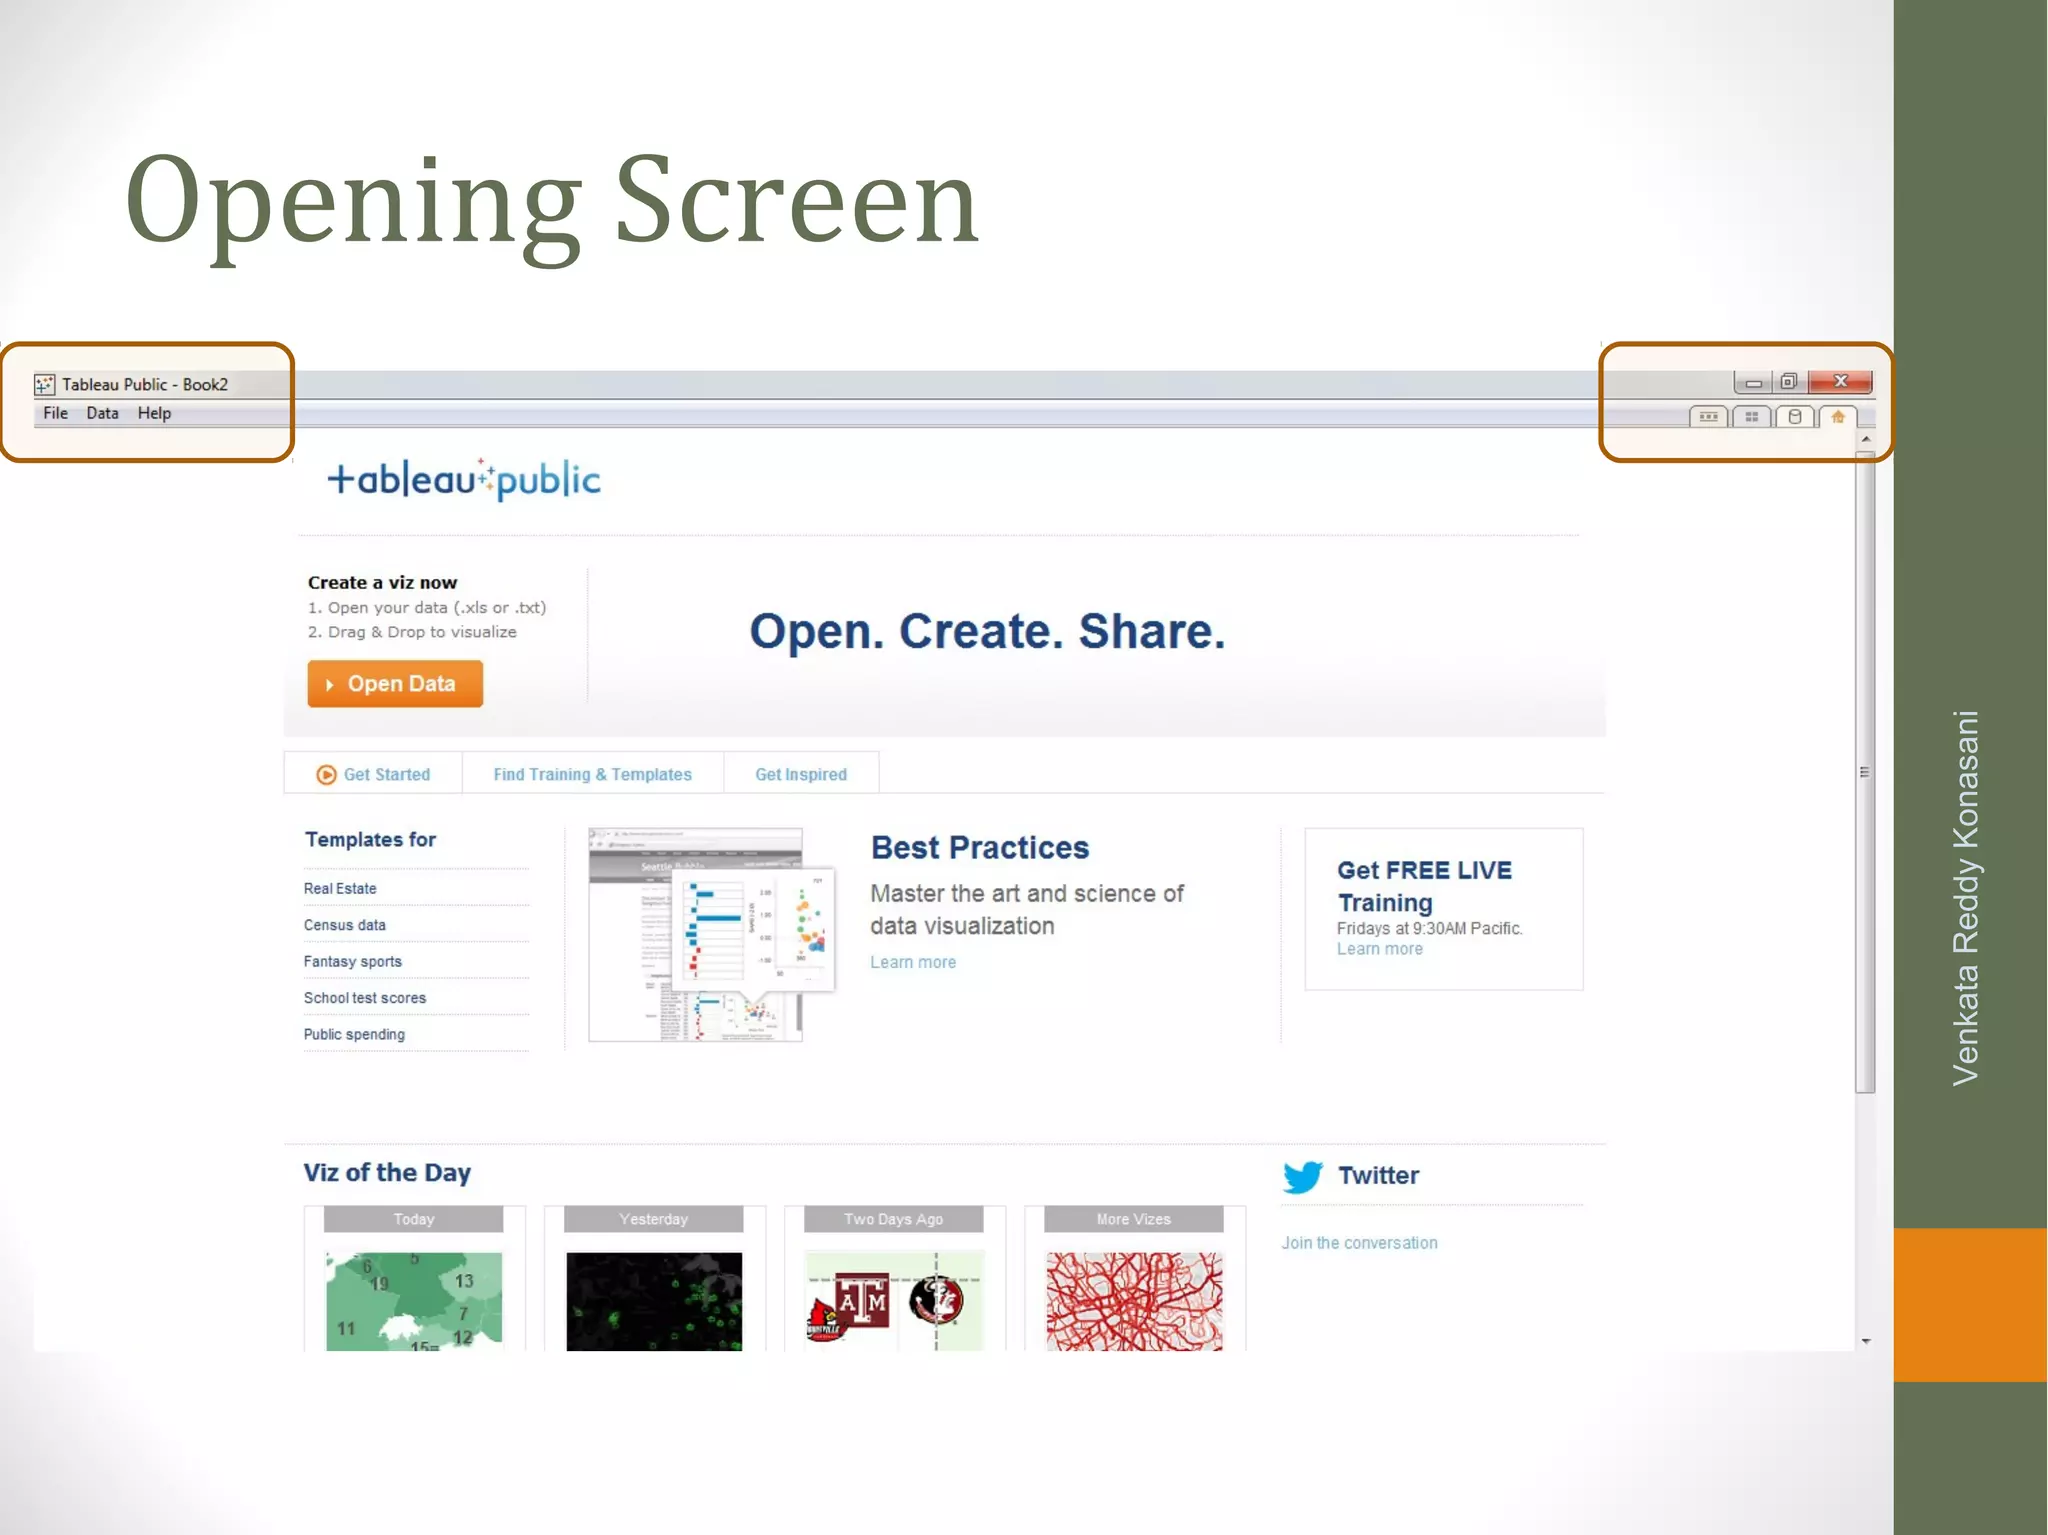Viewport: 2048px width, 1535px height.
Task: Click the Today label above first viz
Action: point(414,1219)
